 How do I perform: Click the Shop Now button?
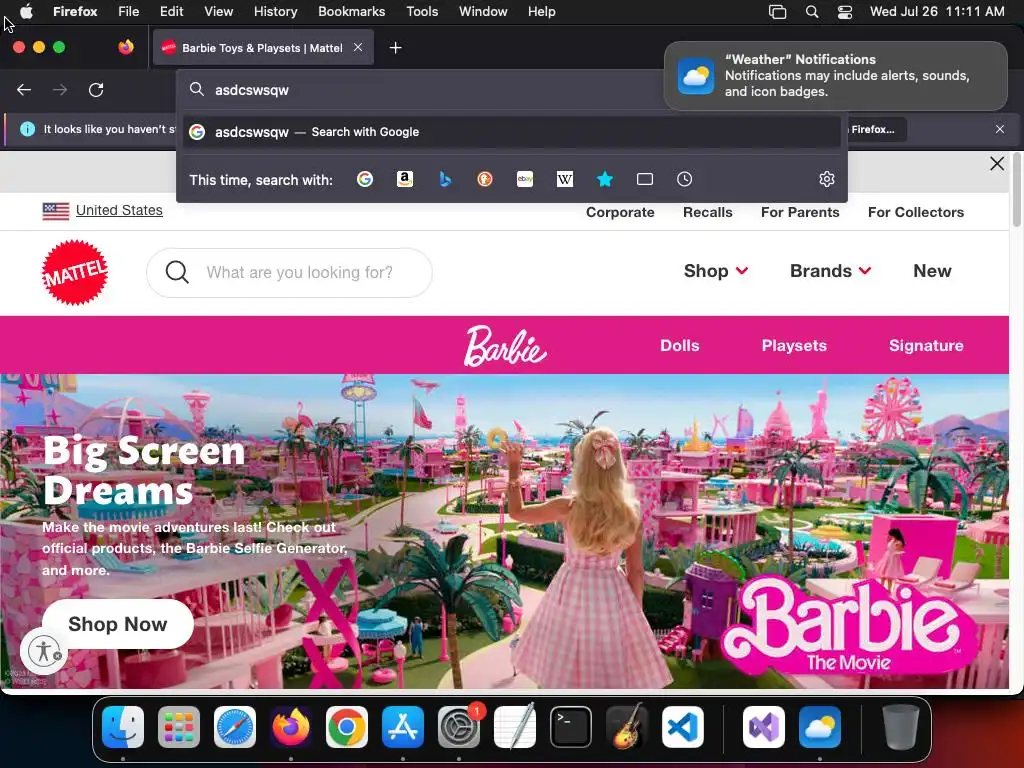118,624
